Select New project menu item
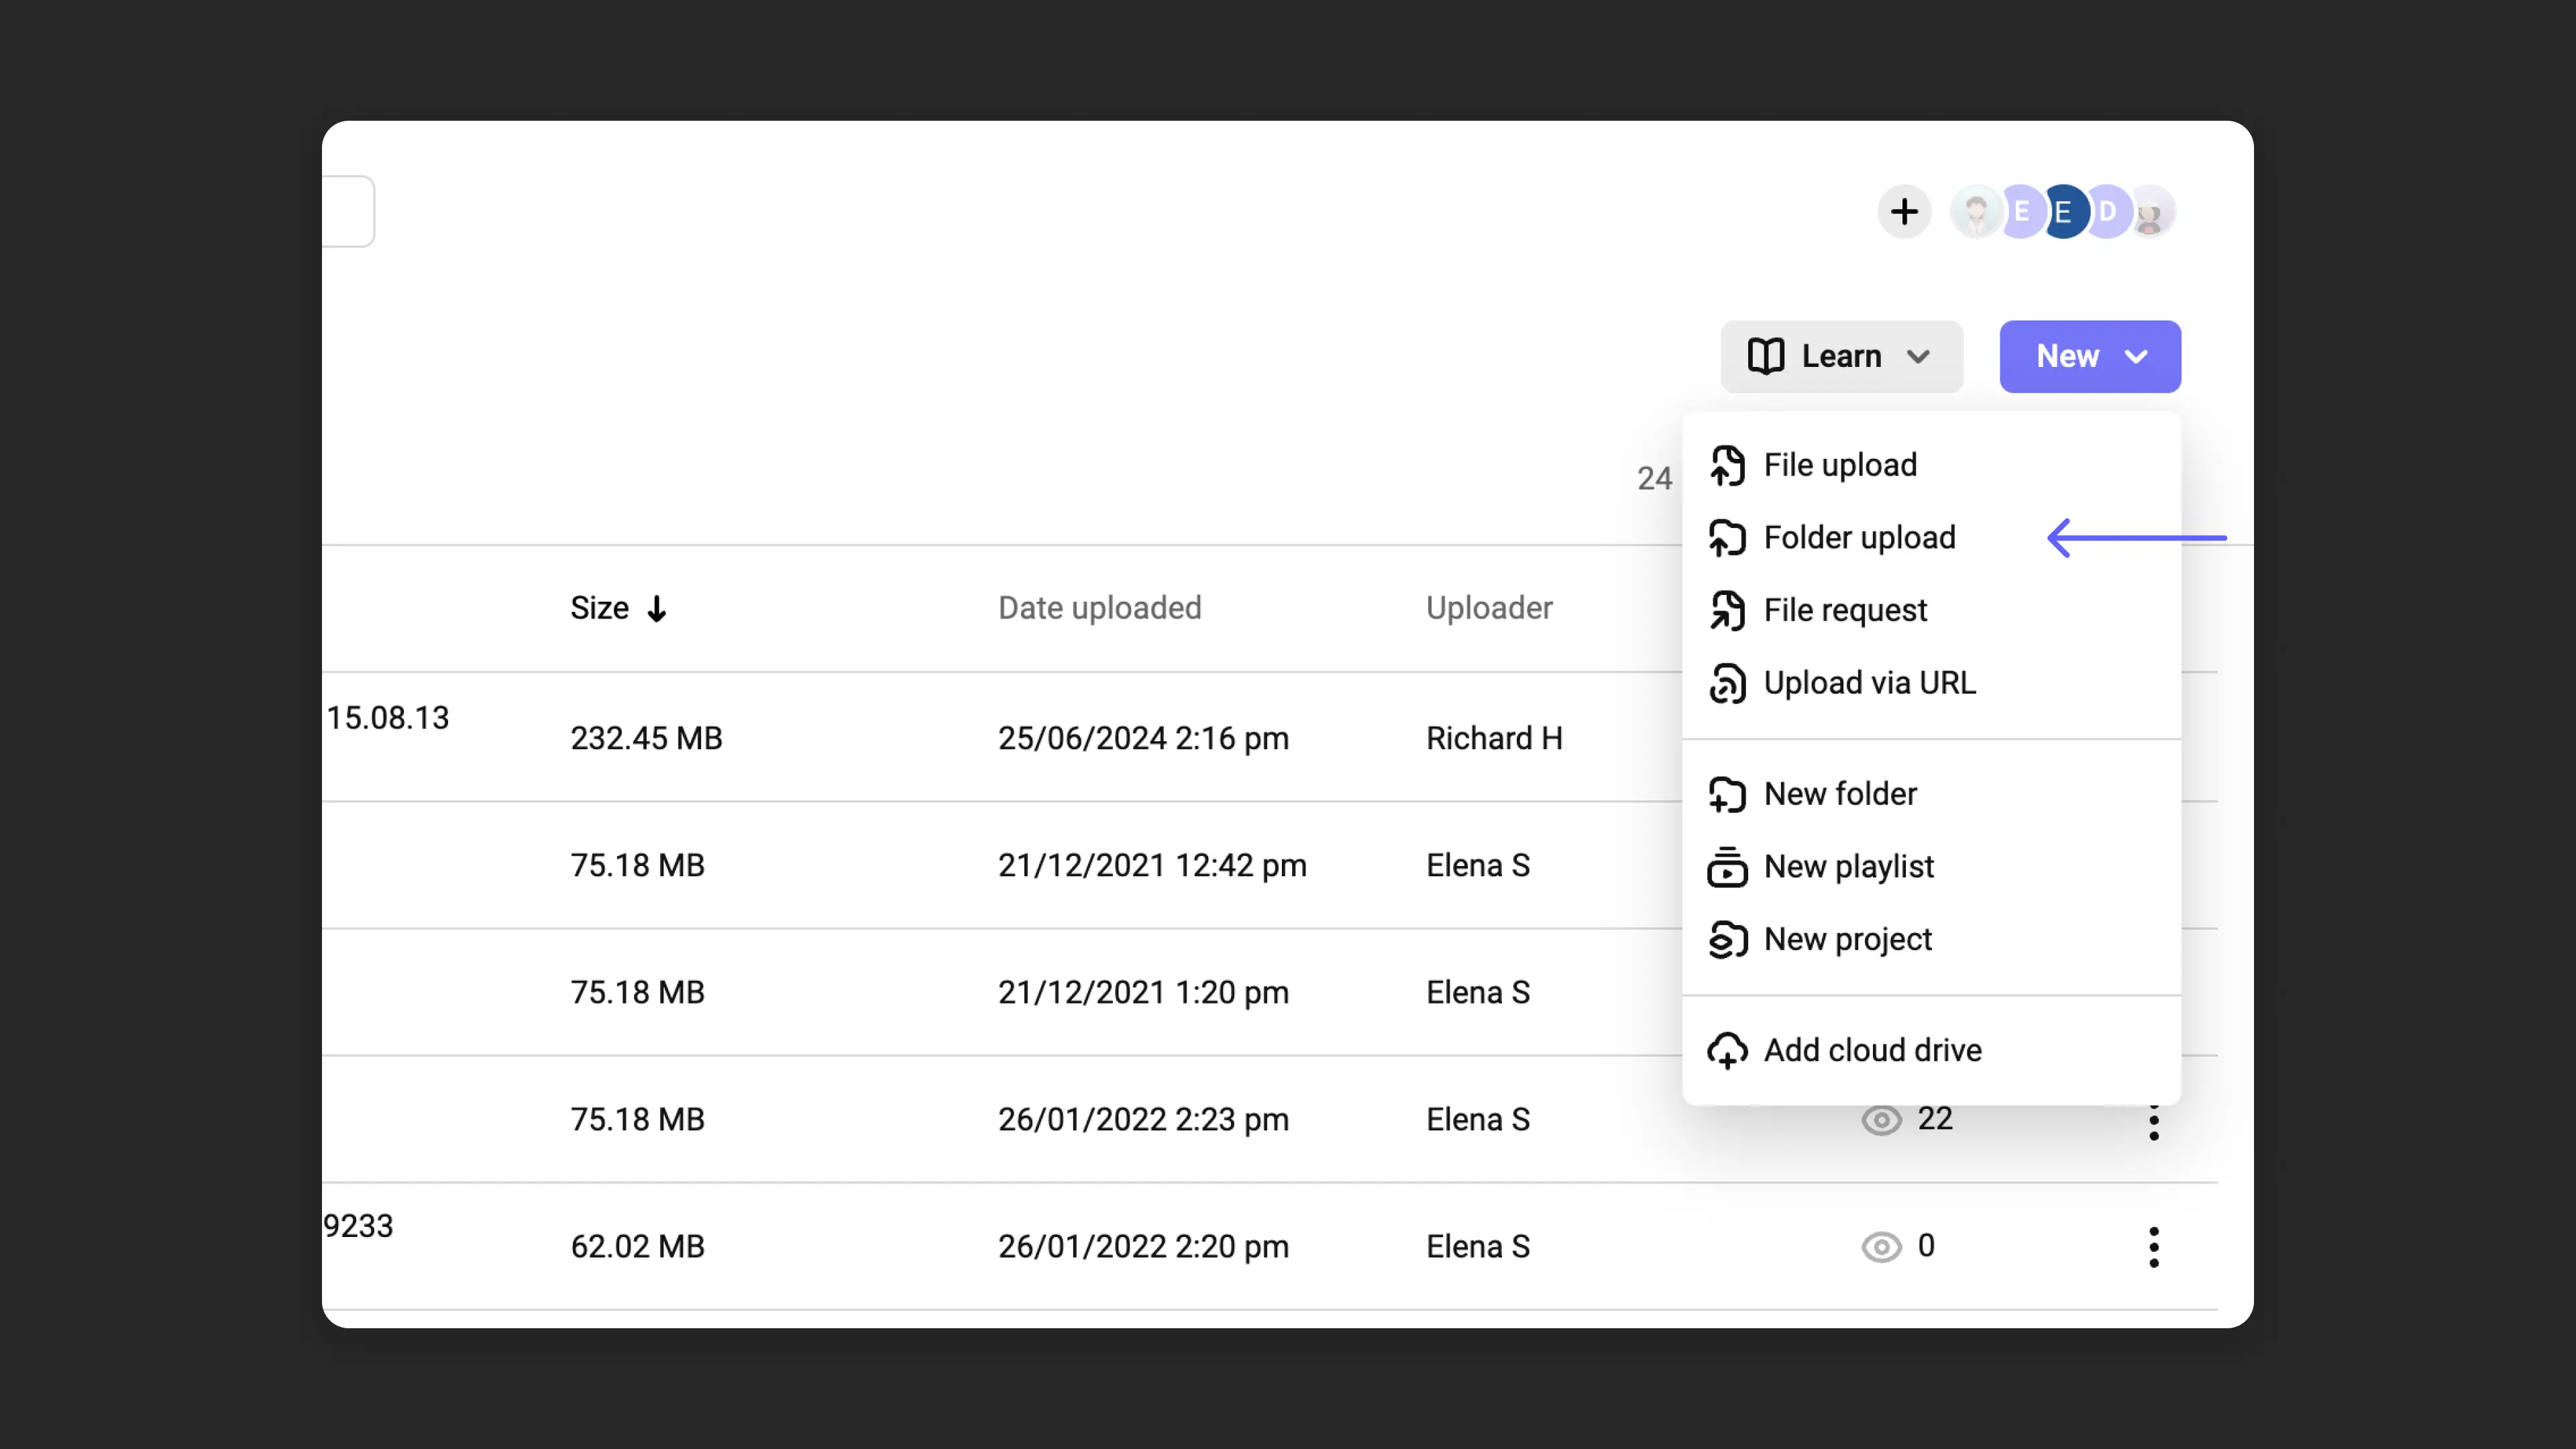The image size is (2576, 1449). click(1931, 940)
